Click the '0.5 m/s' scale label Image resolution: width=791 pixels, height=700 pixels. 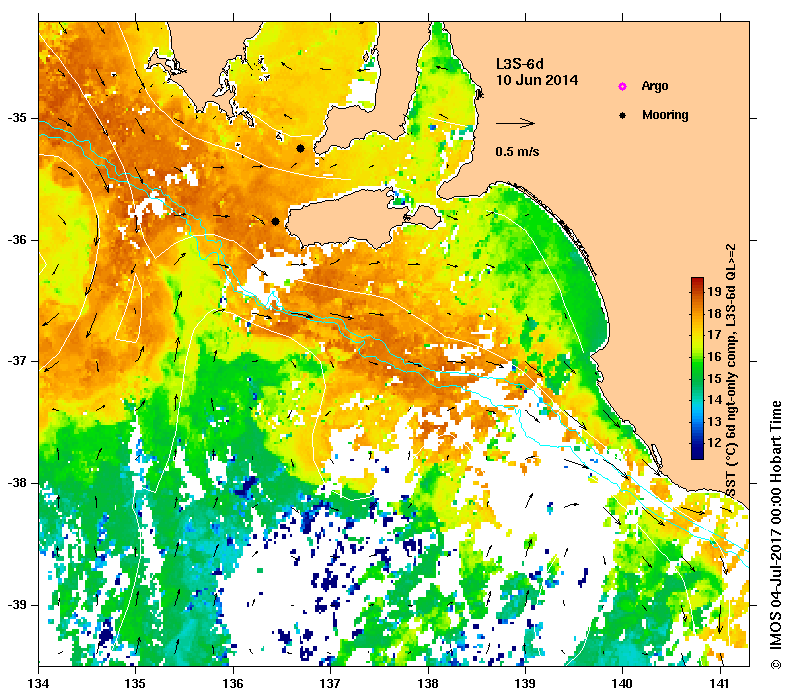[517, 152]
